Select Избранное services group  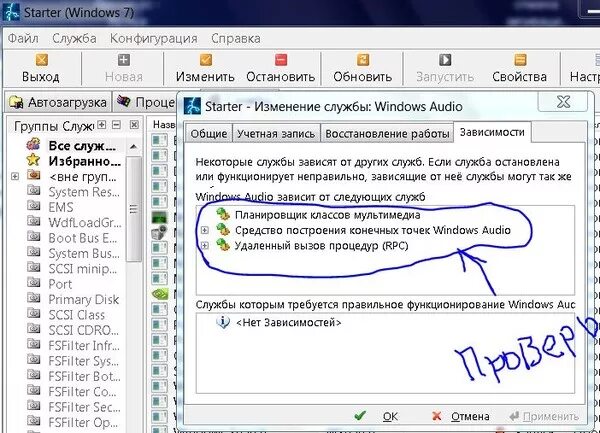(x=85, y=161)
